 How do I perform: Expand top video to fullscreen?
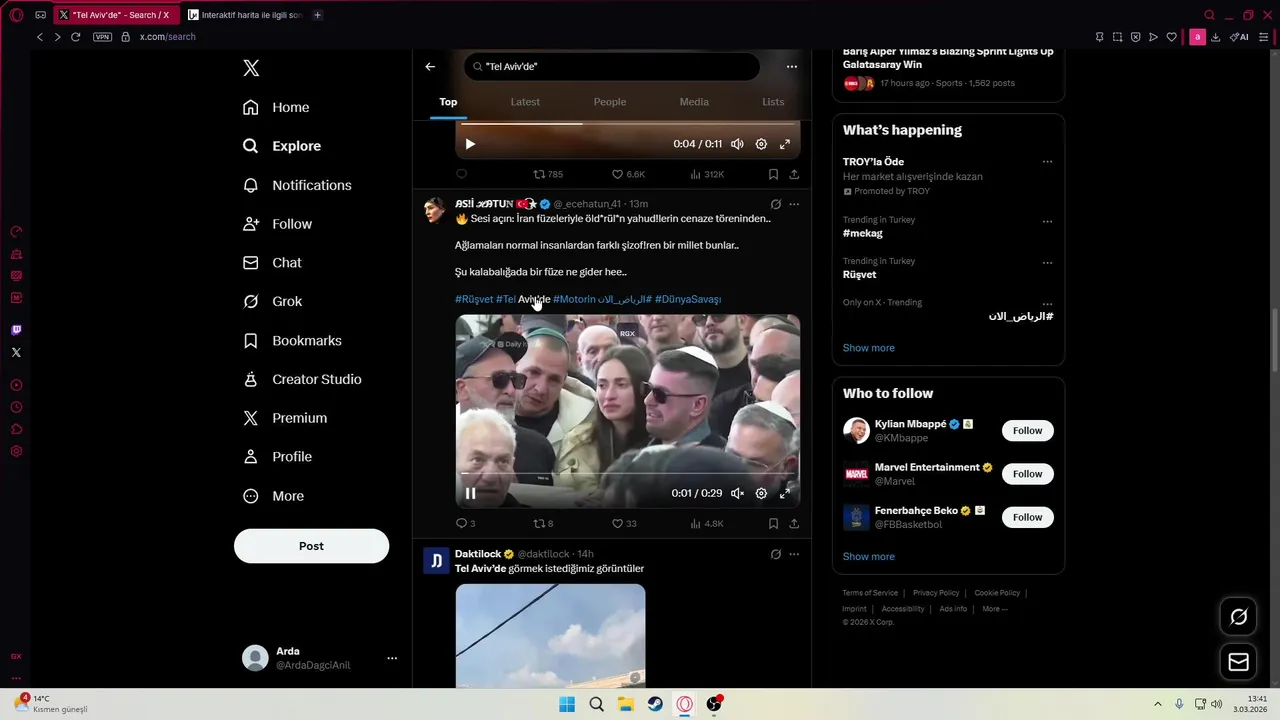point(785,144)
